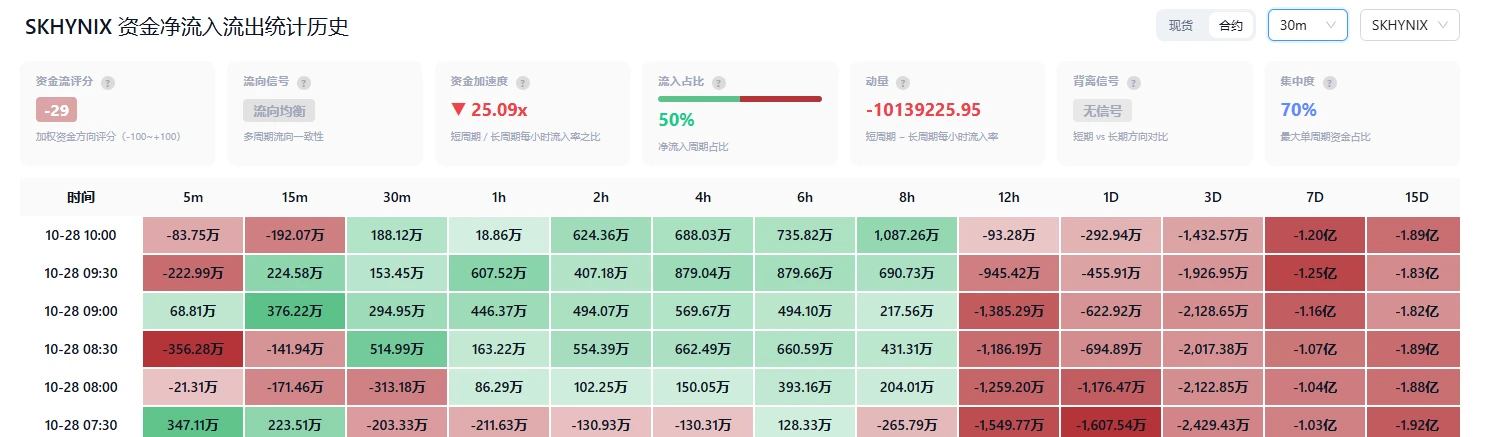
Task: Open help icon next to 资金流评分
Action: tap(108, 83)
